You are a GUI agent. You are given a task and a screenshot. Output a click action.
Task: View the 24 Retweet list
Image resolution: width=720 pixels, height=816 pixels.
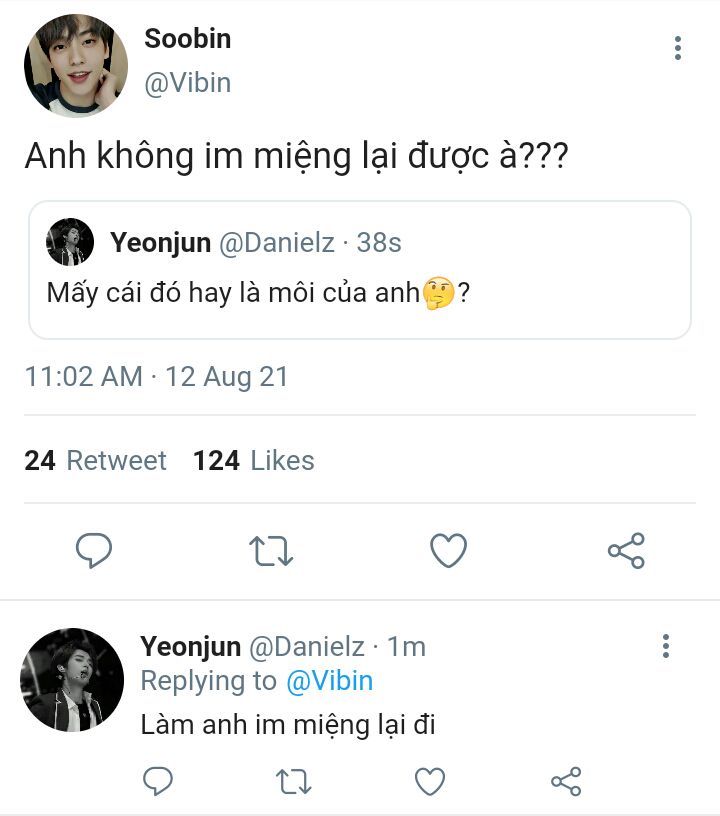pyautogui.click(x=96, y=460)
